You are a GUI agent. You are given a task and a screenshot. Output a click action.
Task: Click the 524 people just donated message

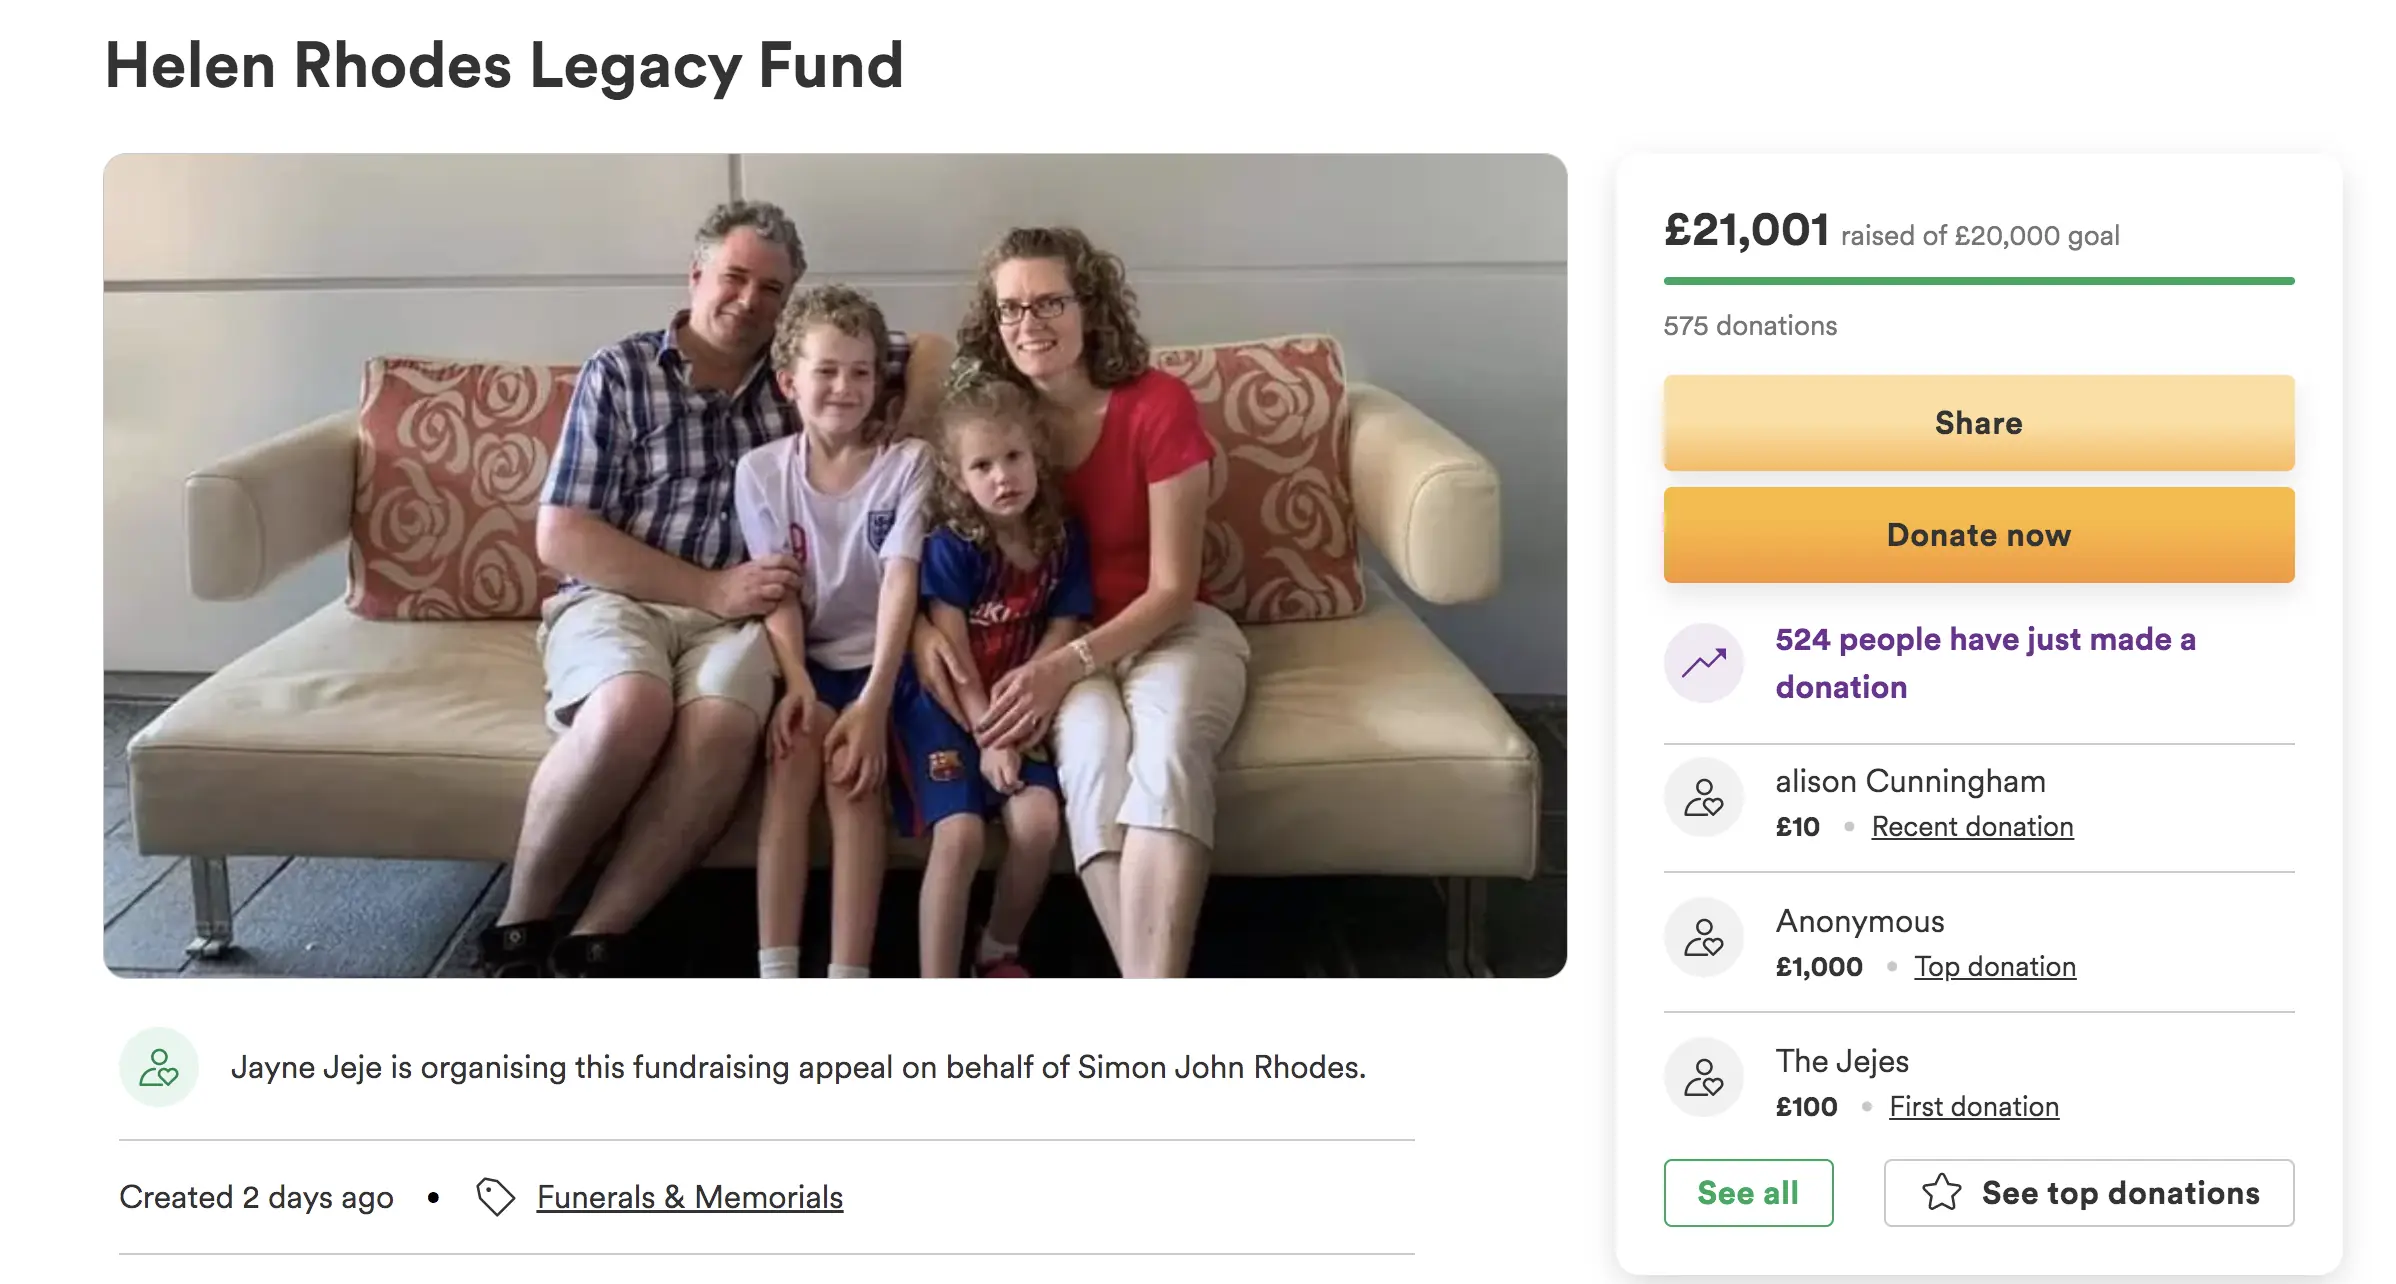click(1985, 663)
